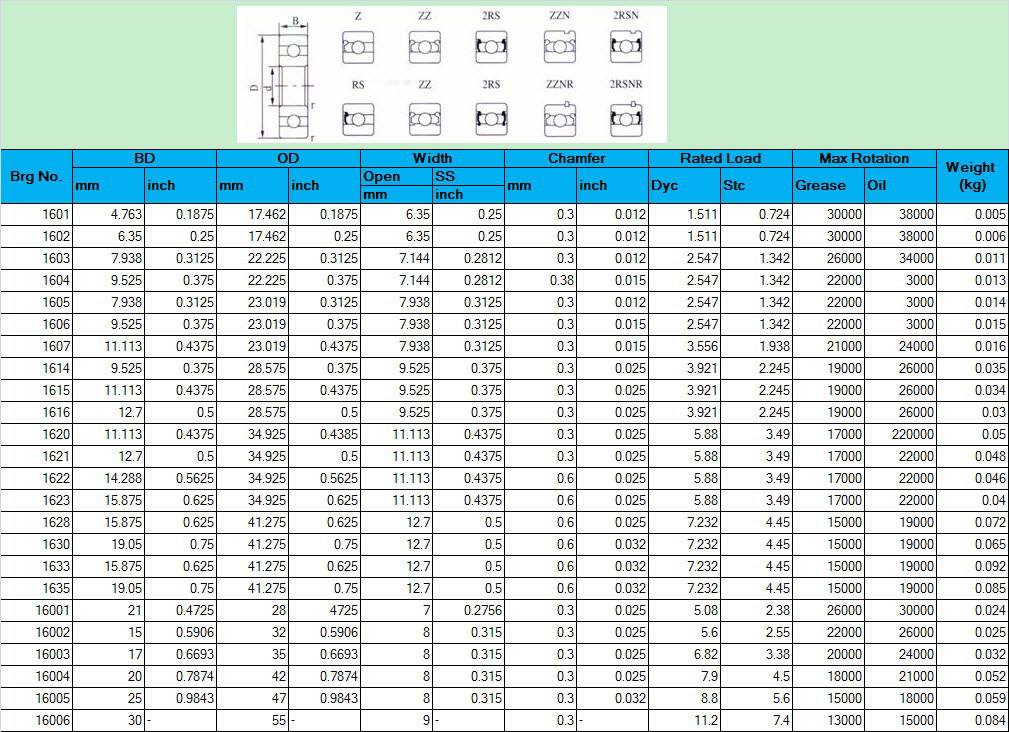
Task: Click bearing number 1601 cell
Action: [37, 214]
